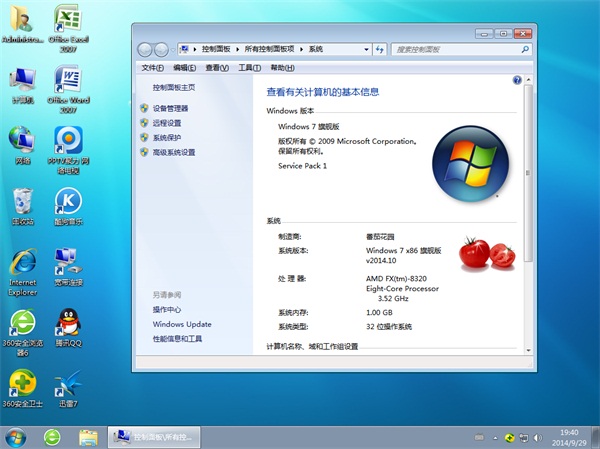Image resolution: width=600 pixels, height=449 pixels.
Task: Open the 文件(F) menu
Action: click(153, 68)
